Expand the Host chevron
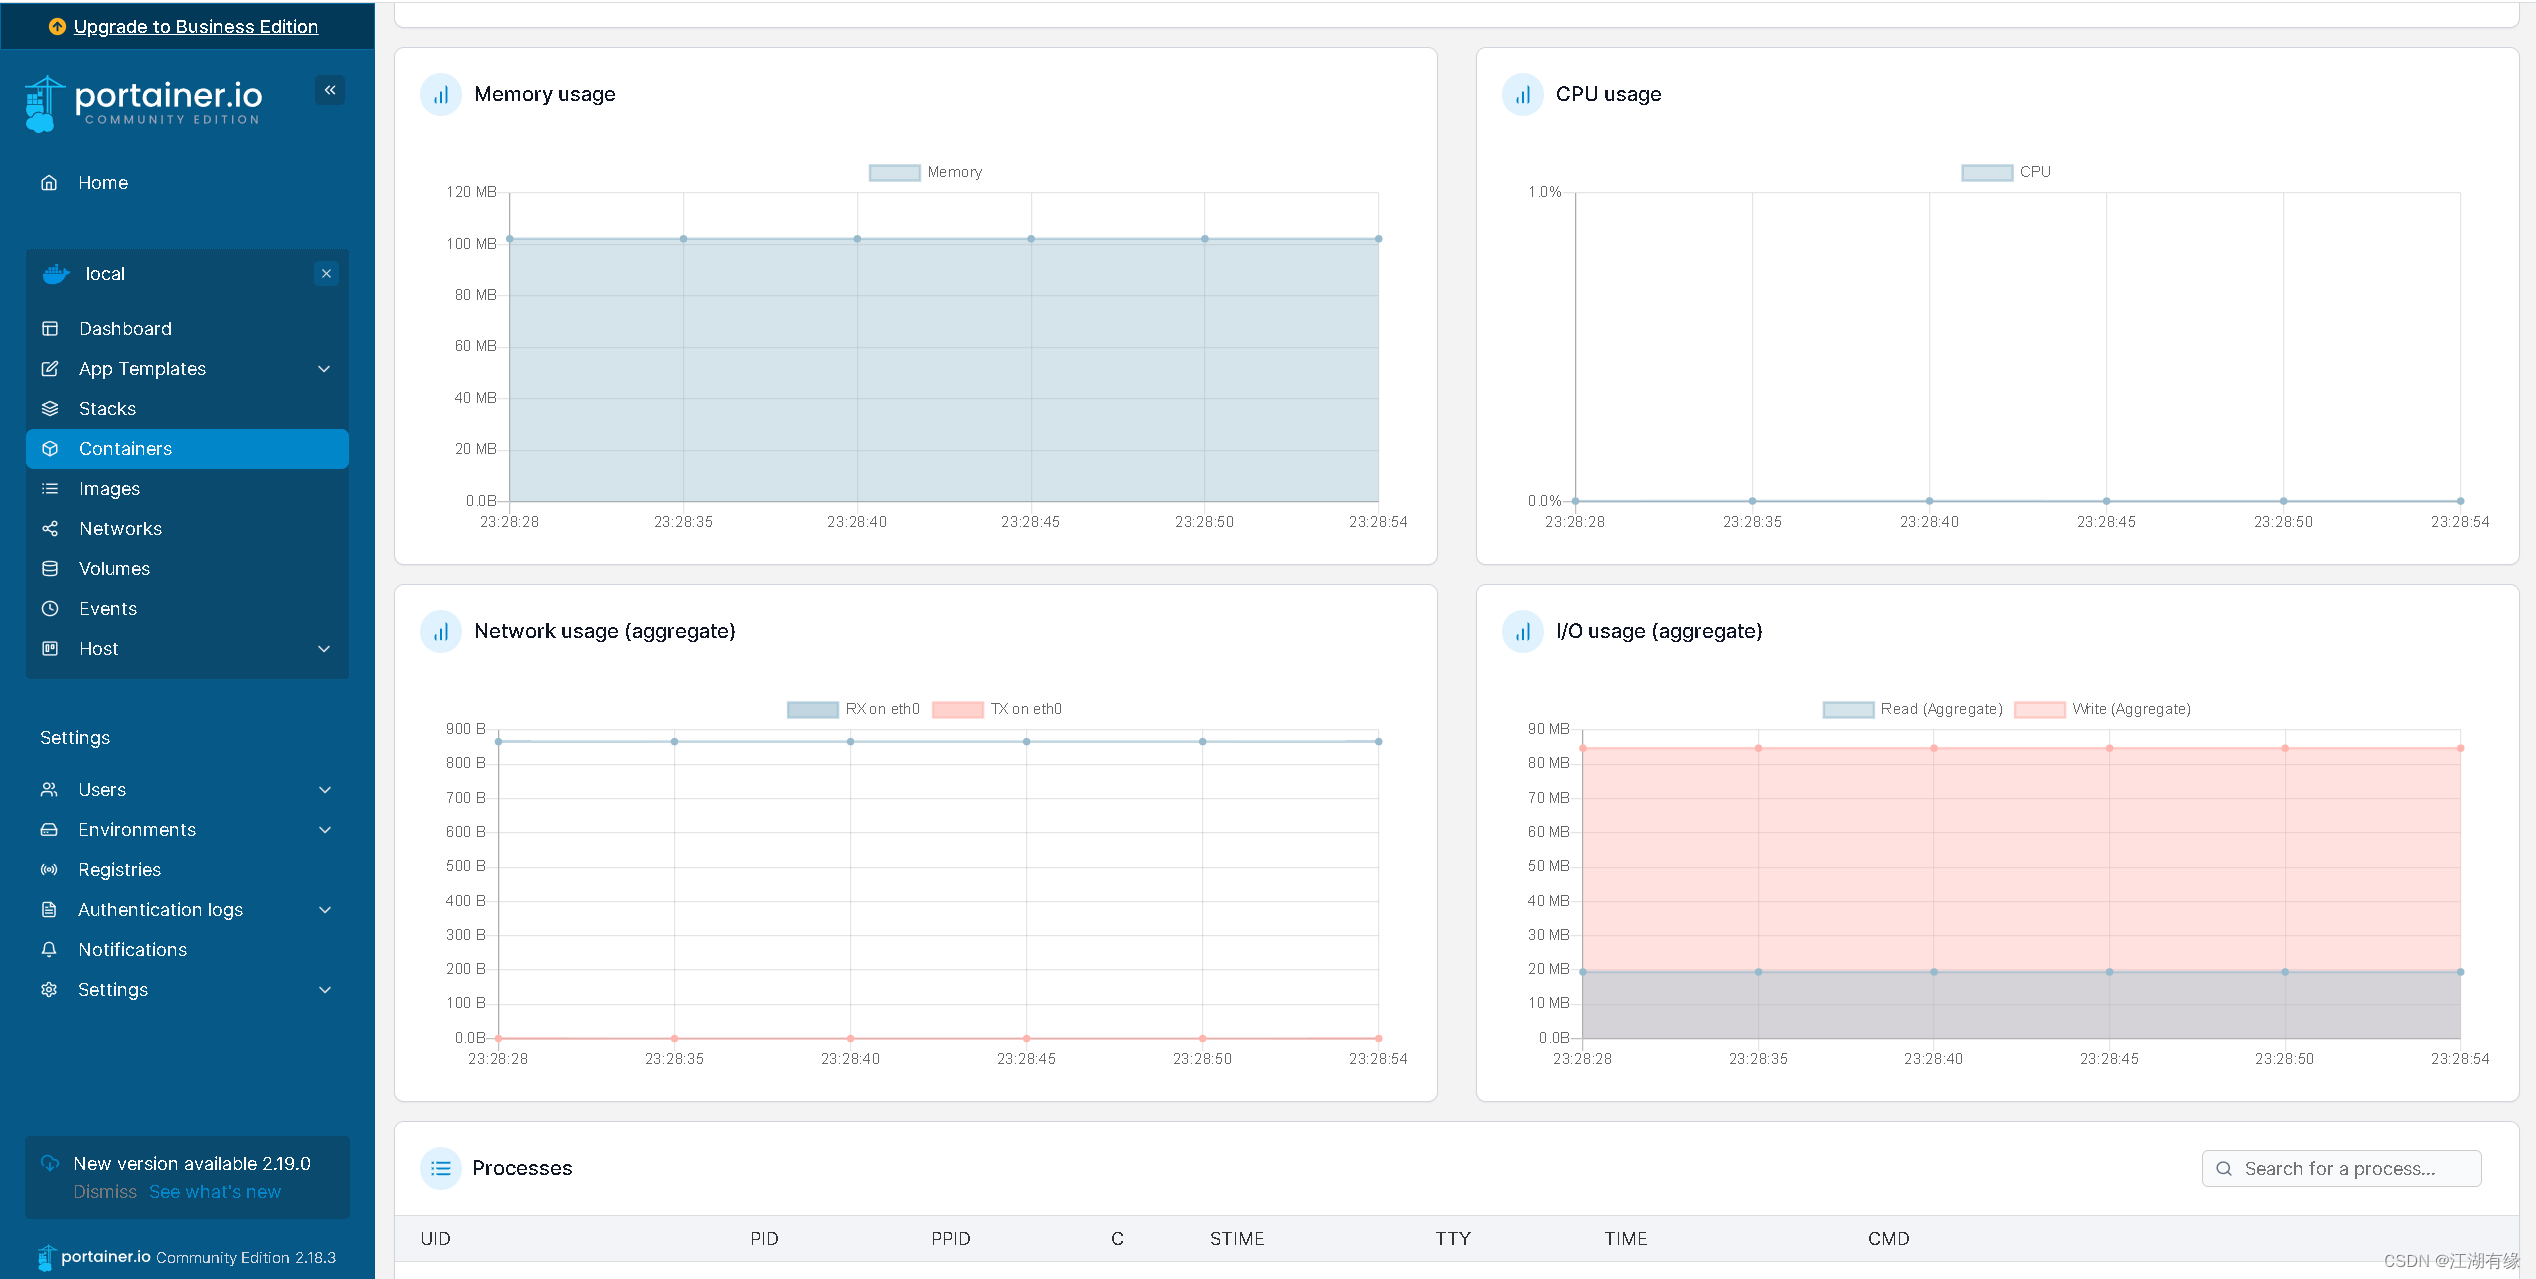The image size is (2536, 1279). 324,649
